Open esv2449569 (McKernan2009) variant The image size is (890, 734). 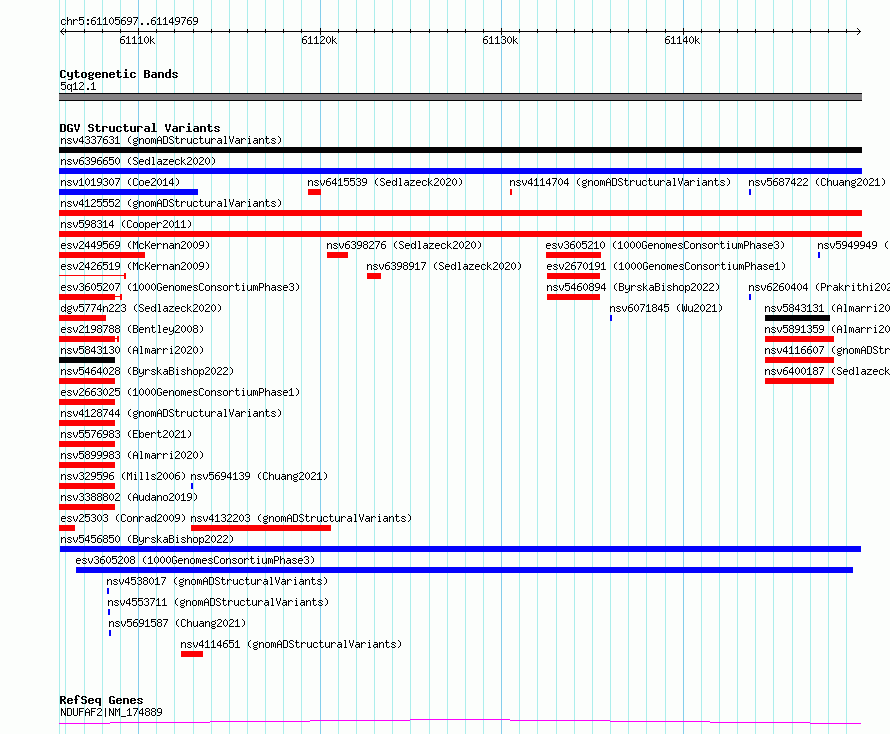point(135,245)
